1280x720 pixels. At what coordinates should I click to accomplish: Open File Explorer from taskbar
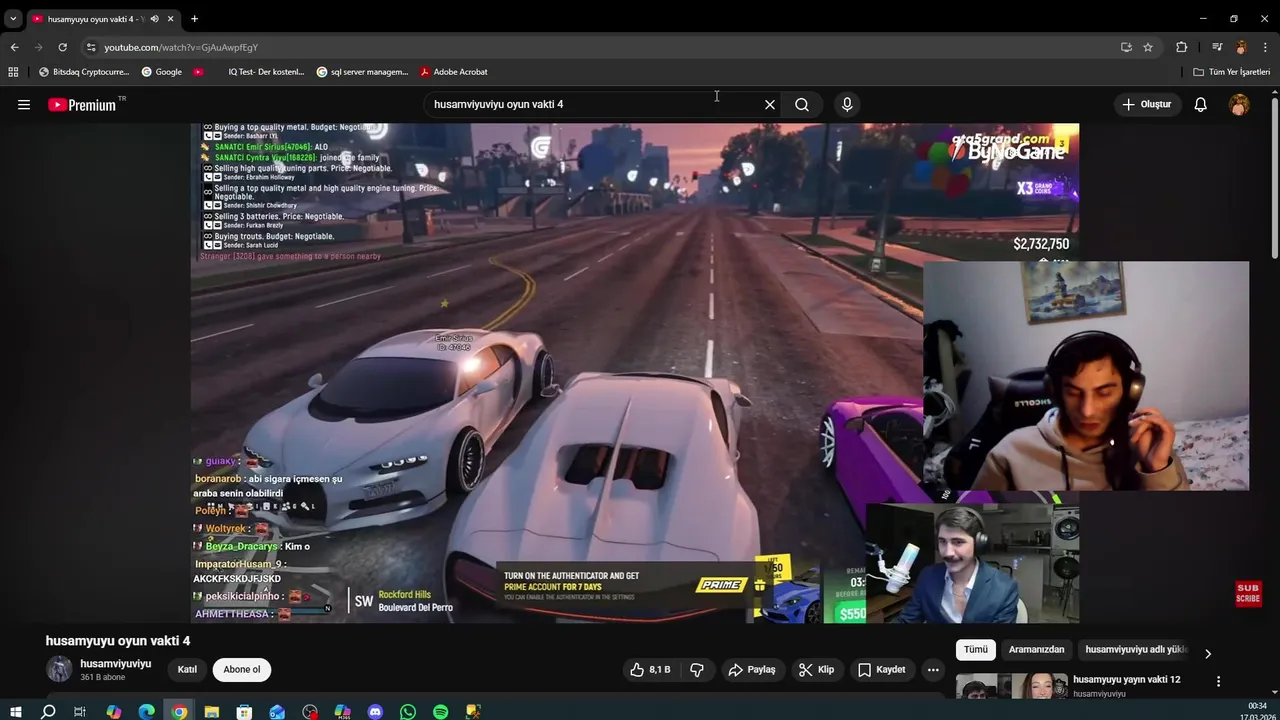pyautogui.click(x=212, y=712)
